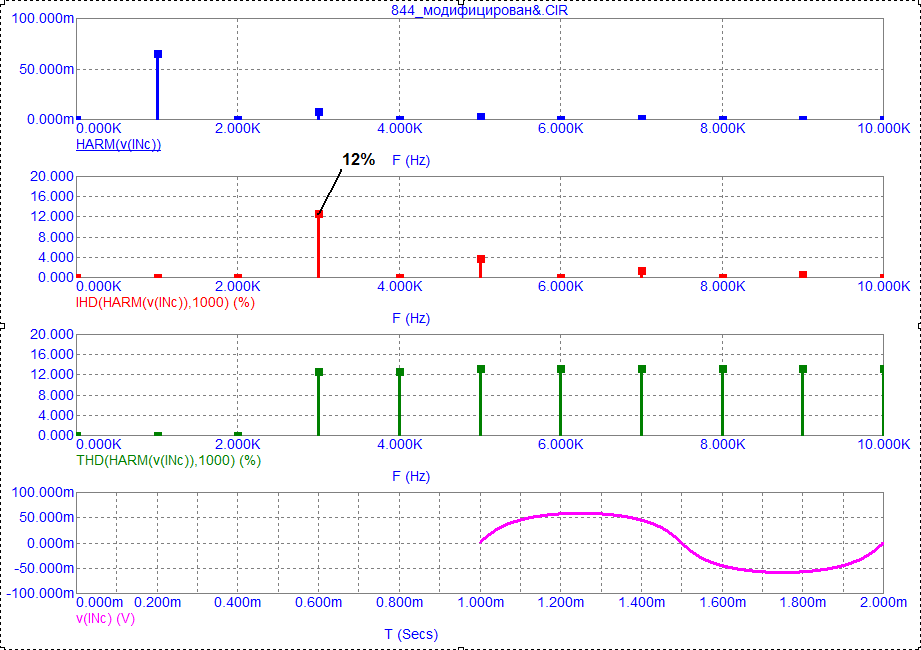Click the 1.000m time axis tick label
921x650 pixels.
[480, 602]
